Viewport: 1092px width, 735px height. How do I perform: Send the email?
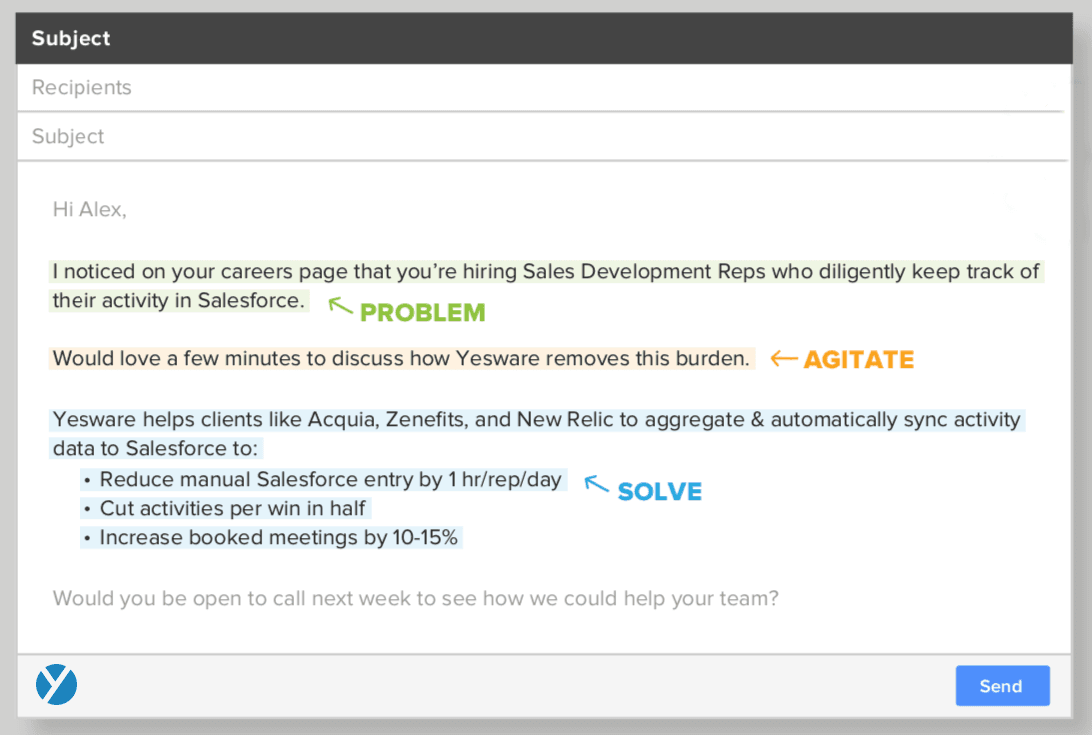(1002, 686)
